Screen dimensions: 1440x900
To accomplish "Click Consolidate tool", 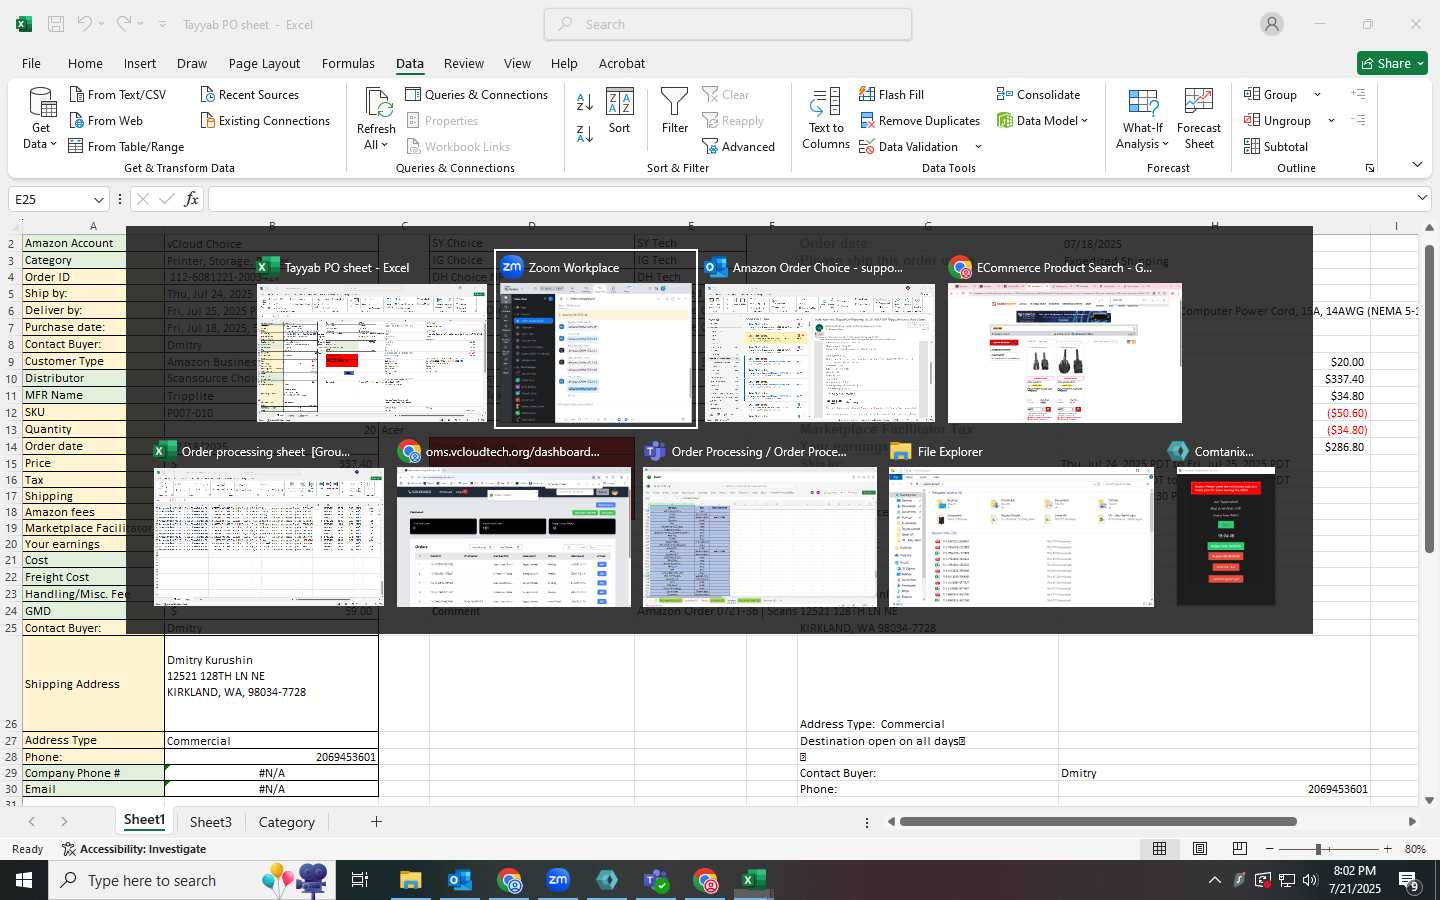I will click(1038, 94).
